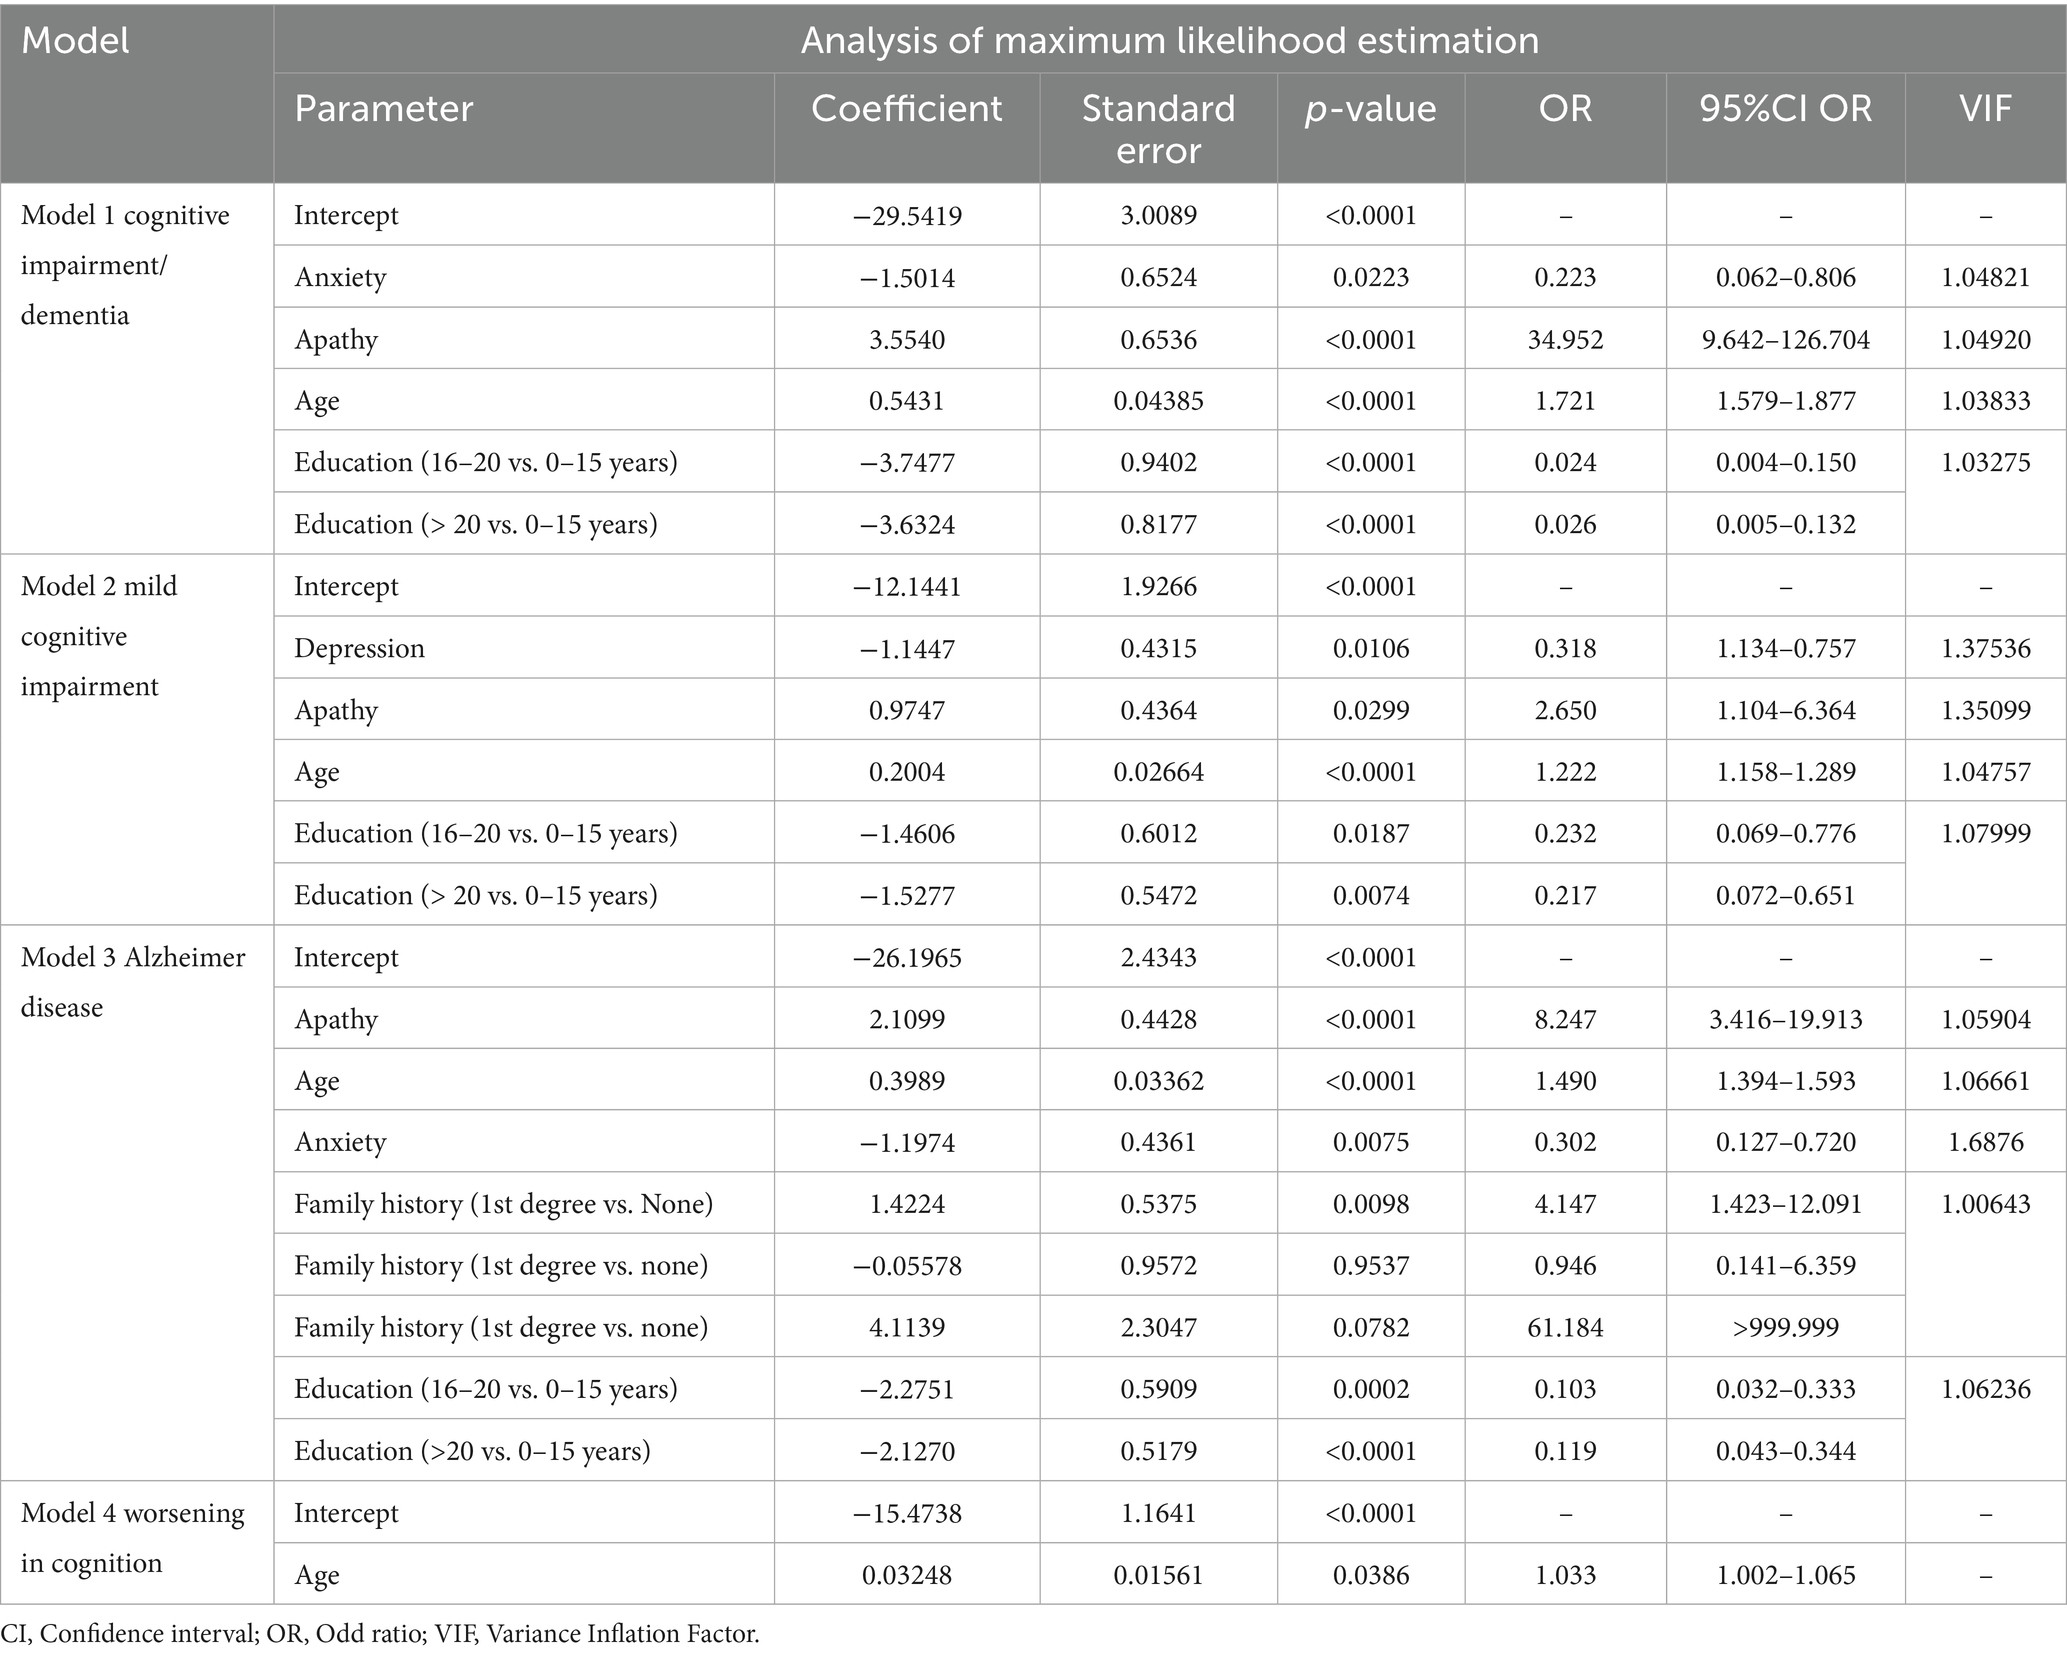The image size is (2067, 1656).
Task: Click the "VIF" column header
Action: (1985, 109)
